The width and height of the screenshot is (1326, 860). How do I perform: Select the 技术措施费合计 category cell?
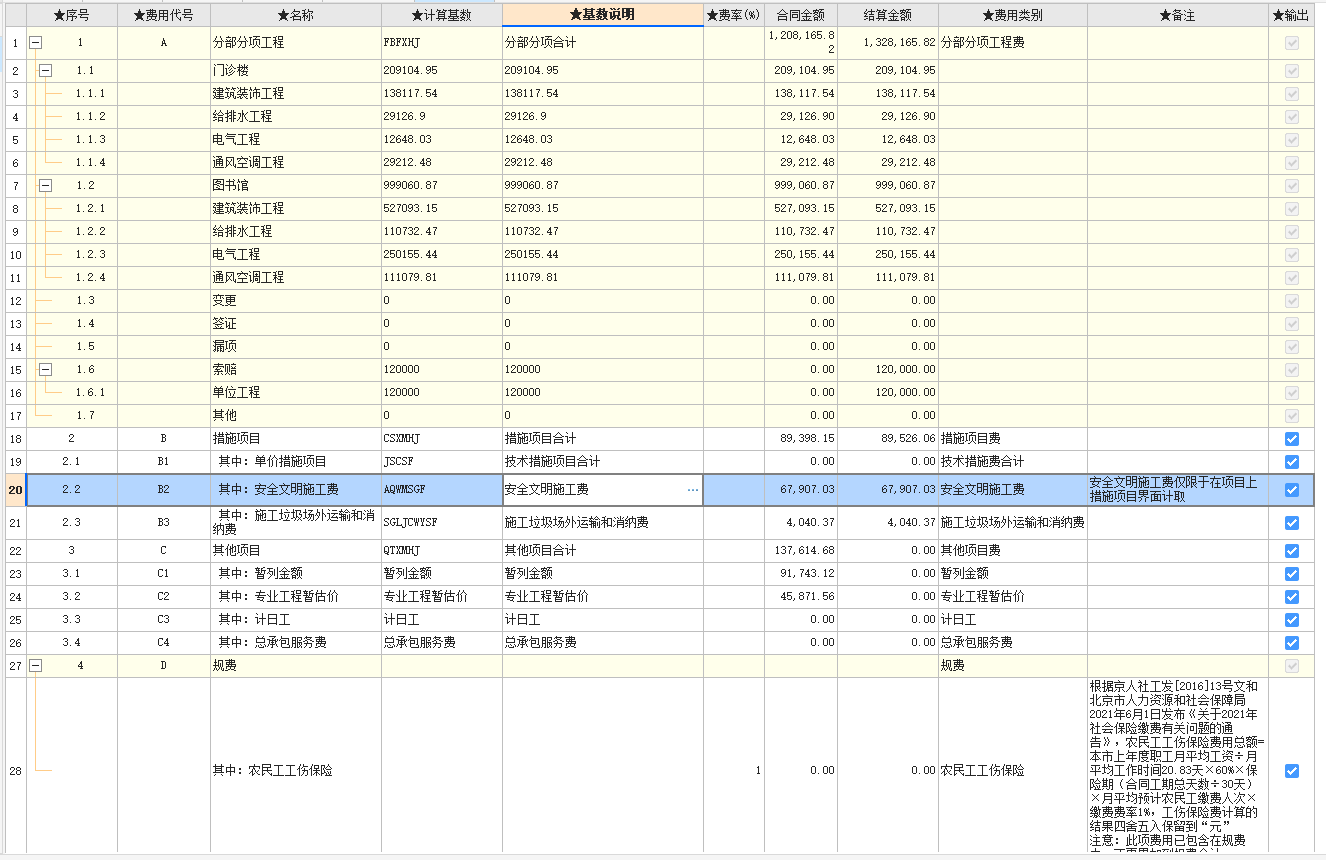tap(1013, 462)
